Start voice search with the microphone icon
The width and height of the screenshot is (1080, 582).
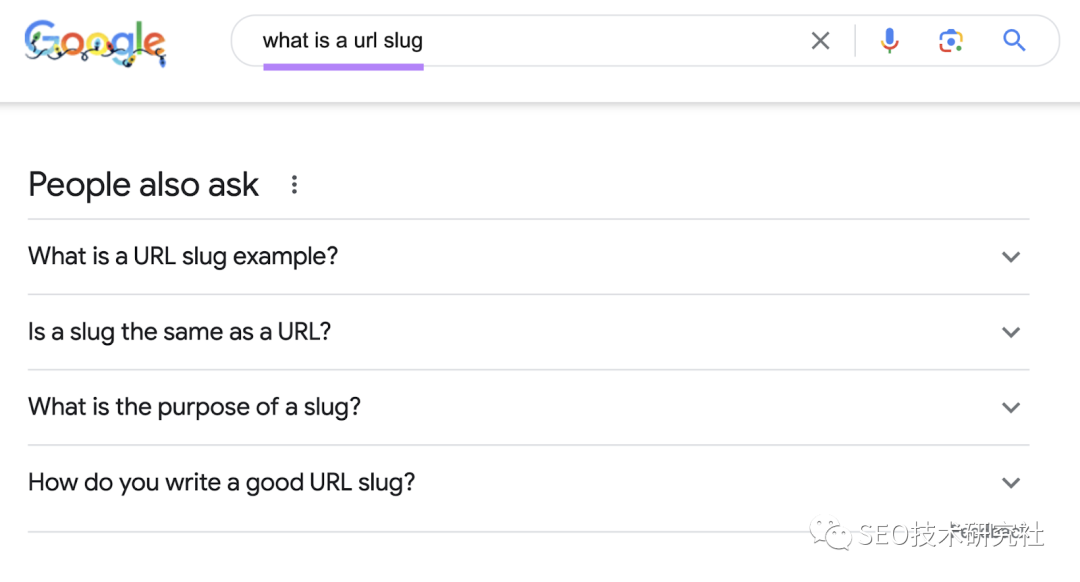click(889, 41)
